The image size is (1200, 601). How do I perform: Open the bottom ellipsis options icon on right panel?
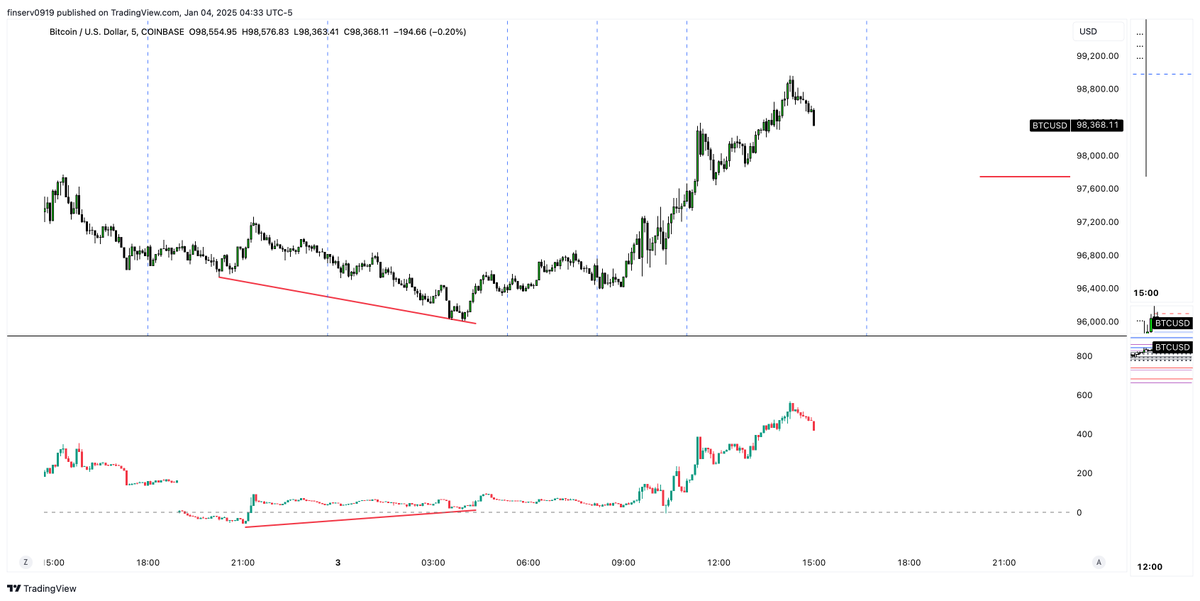(1138, 58)
